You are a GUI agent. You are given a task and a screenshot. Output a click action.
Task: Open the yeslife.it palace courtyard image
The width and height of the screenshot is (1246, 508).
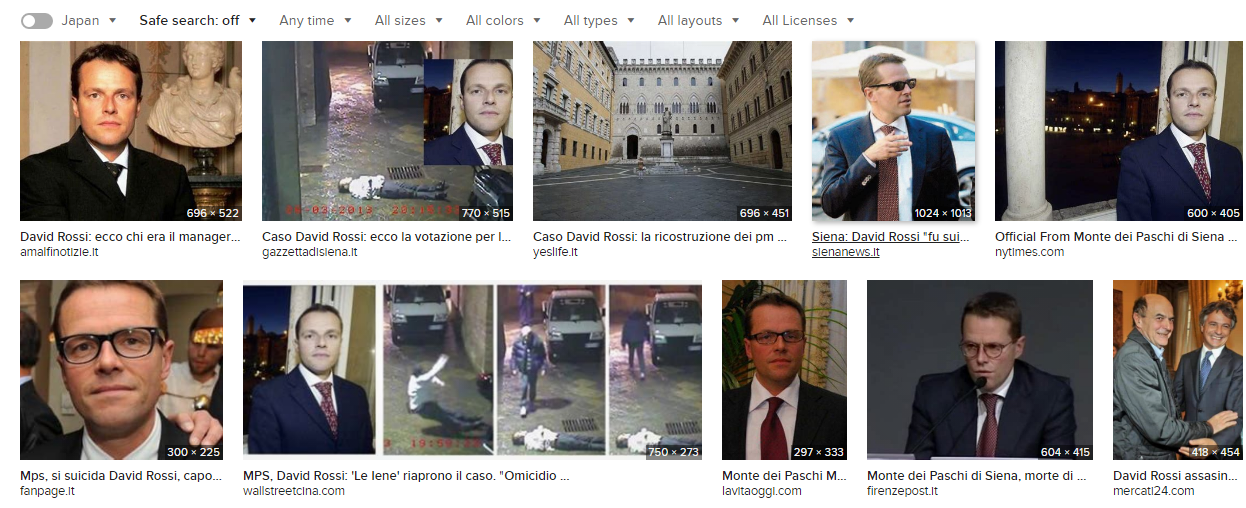click(x=662, y=131)
